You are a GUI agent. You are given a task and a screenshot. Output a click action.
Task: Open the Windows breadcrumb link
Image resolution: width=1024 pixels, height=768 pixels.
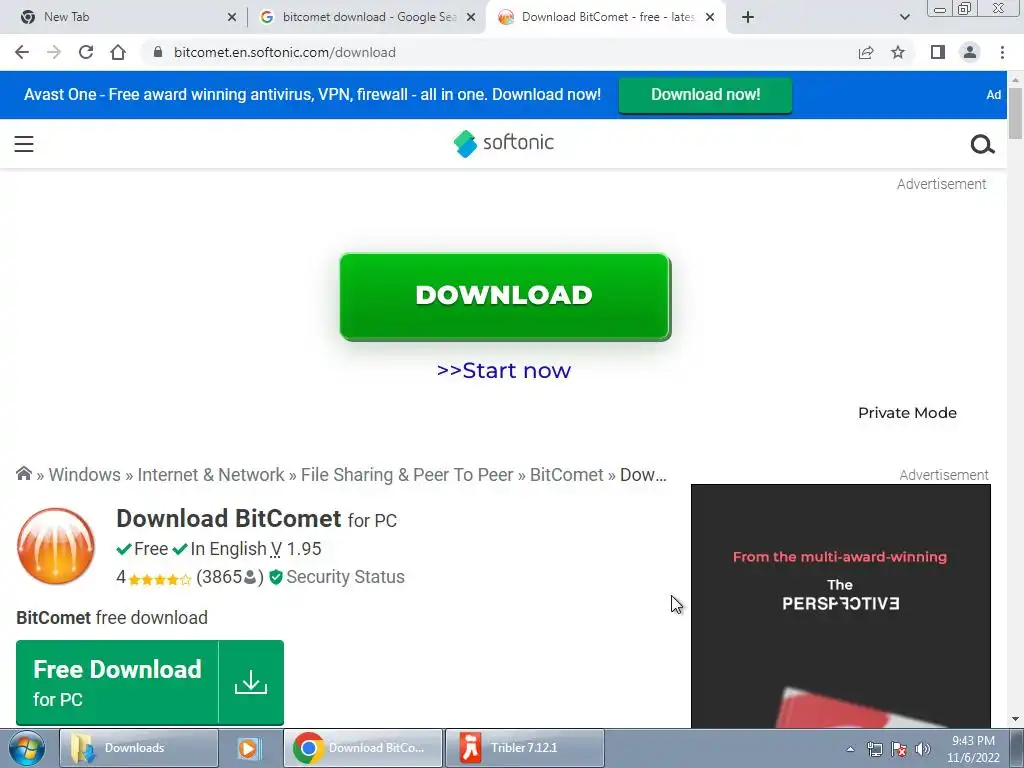coord(84,475)
